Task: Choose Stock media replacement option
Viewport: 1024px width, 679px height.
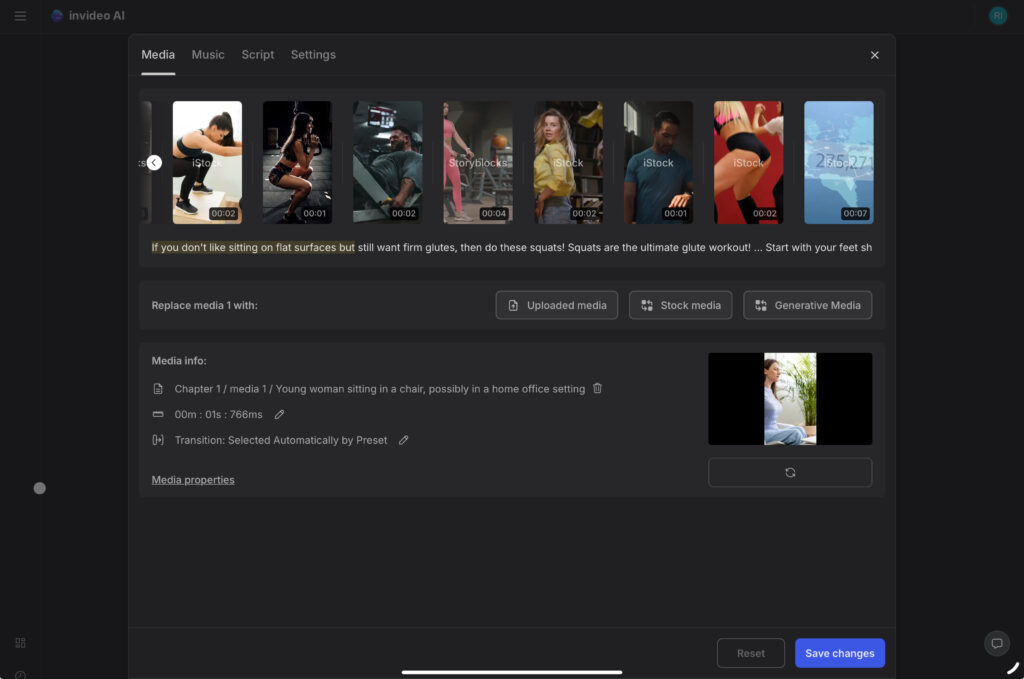Action: [x=681, y=305]
